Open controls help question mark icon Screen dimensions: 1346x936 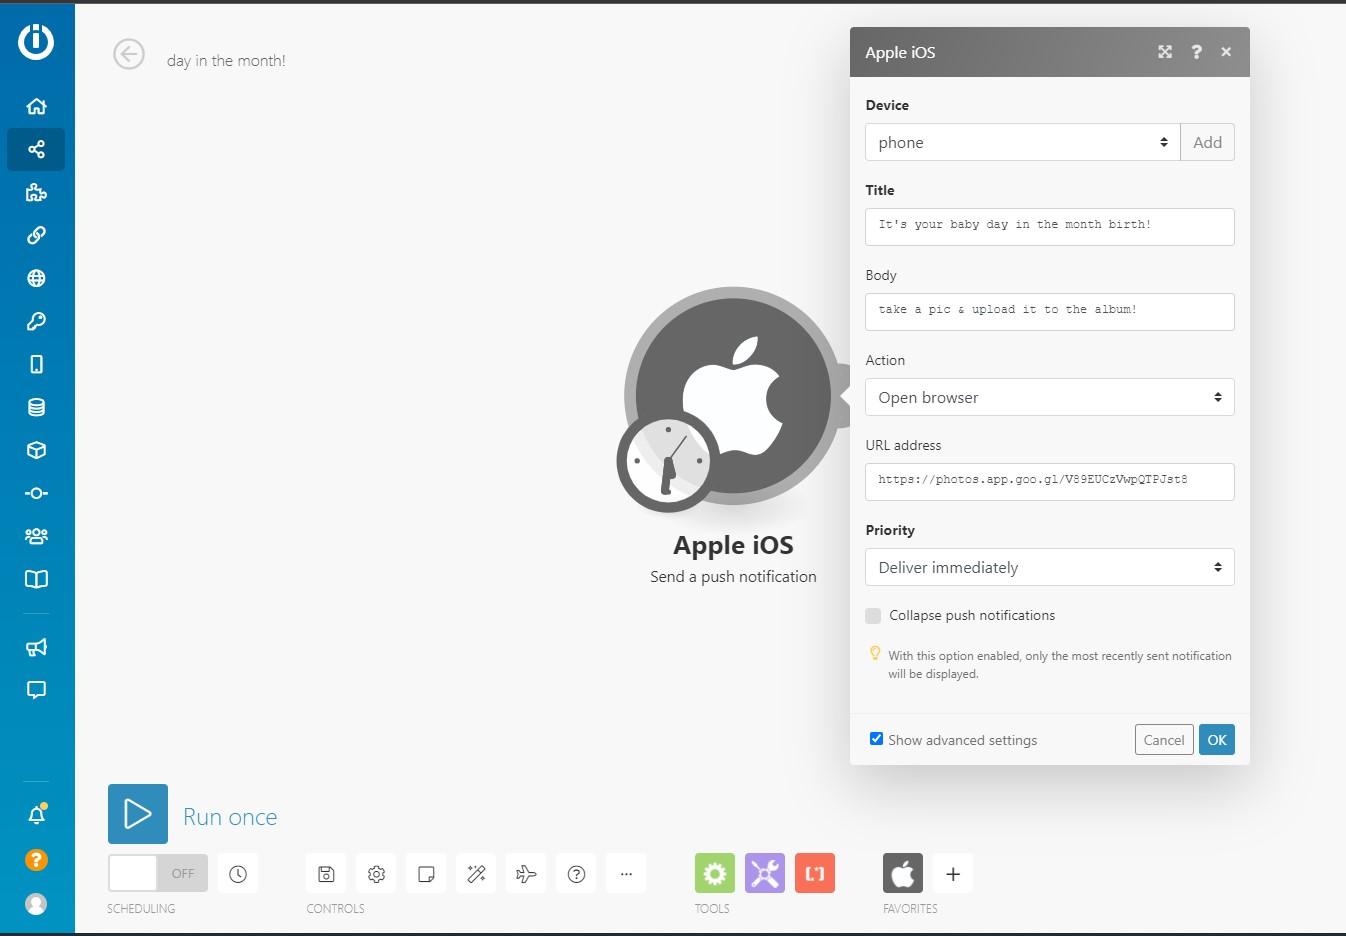click(576, 874)
